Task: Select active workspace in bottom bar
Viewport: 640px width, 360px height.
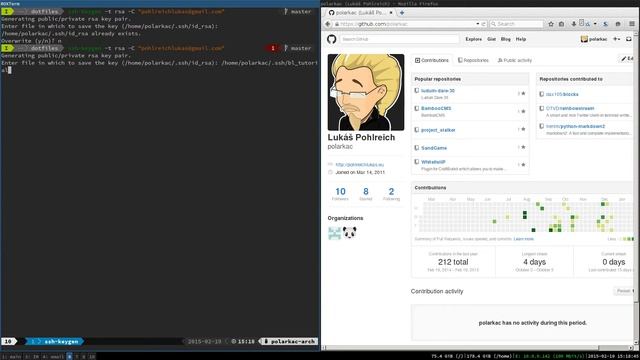Action: coord(69,356)
